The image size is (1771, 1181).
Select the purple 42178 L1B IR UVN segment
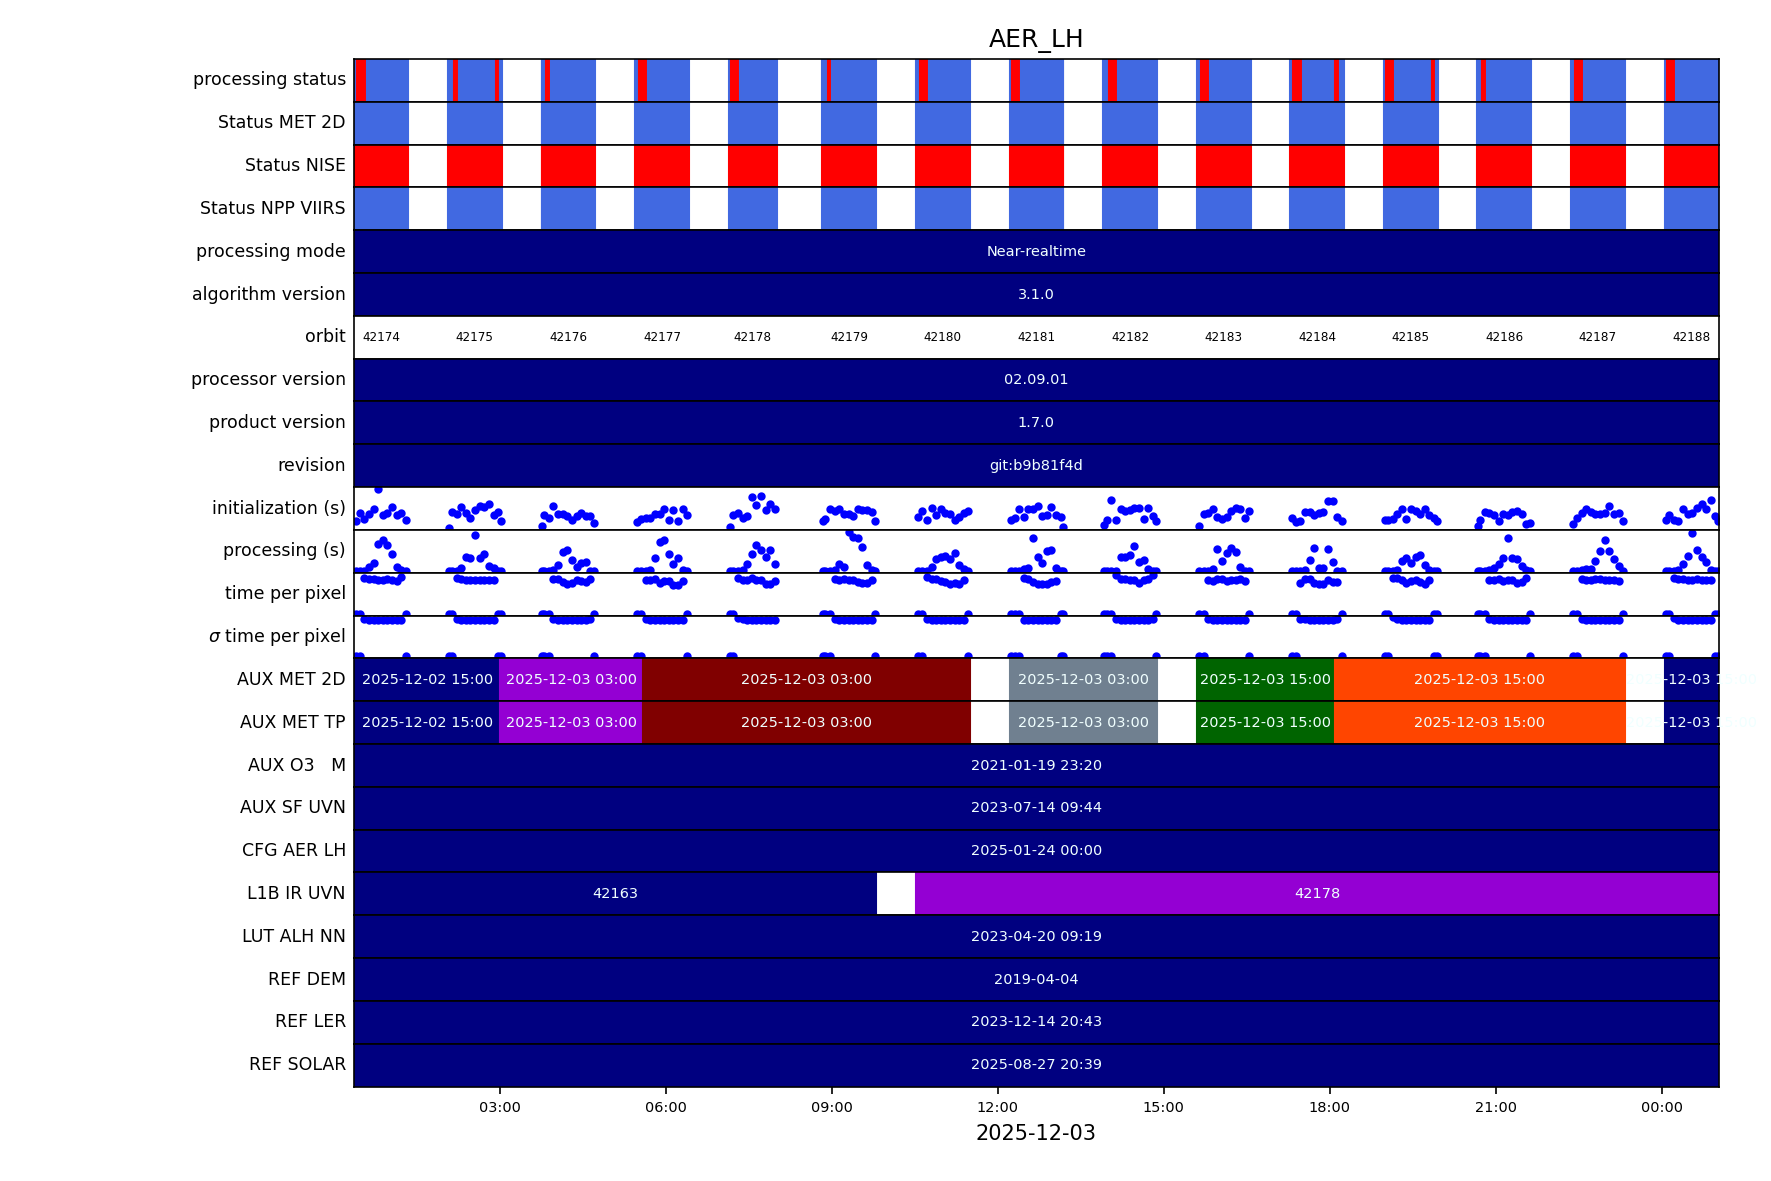[1316, 893]
